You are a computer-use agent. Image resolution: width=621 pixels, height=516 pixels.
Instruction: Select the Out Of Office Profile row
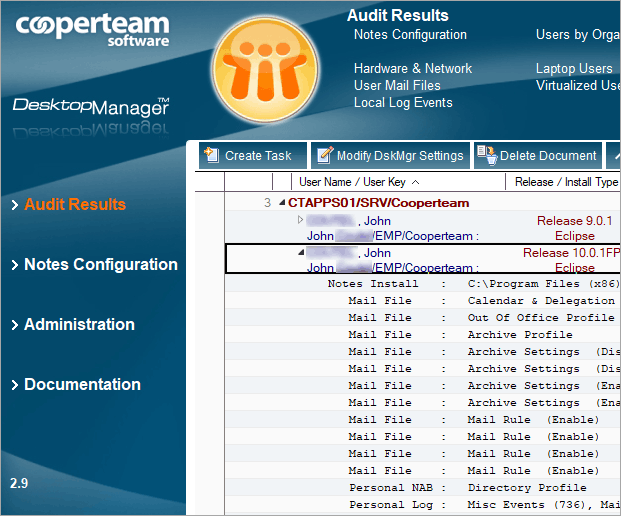pyautogui.click(x=422, y=318)
